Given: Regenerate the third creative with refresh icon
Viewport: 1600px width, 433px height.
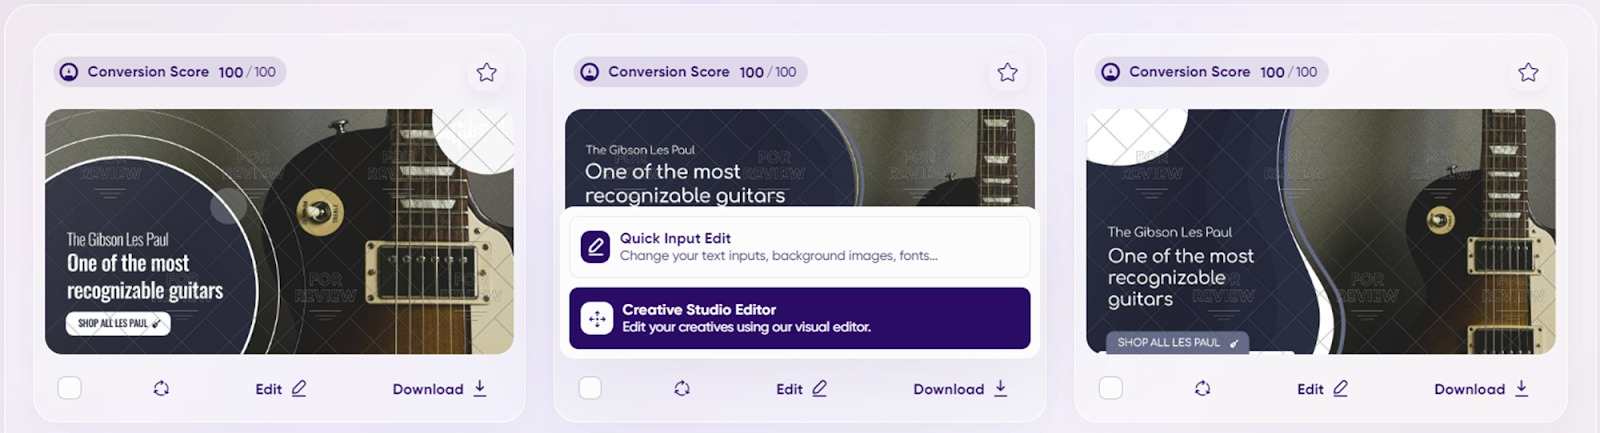Looking at the screenshot, I should pyautogui.click(x=1203, y=388).
